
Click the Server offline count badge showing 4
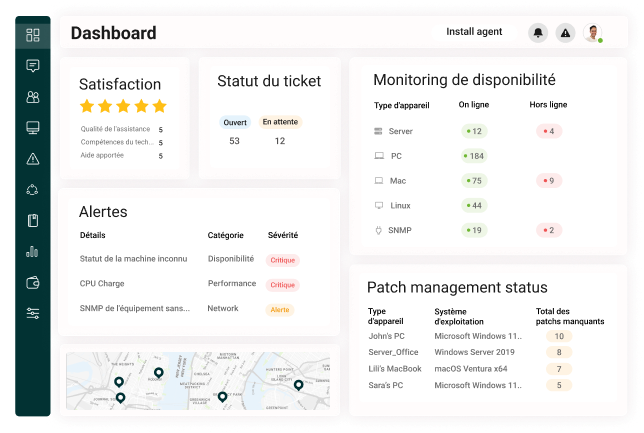(549, 131)
